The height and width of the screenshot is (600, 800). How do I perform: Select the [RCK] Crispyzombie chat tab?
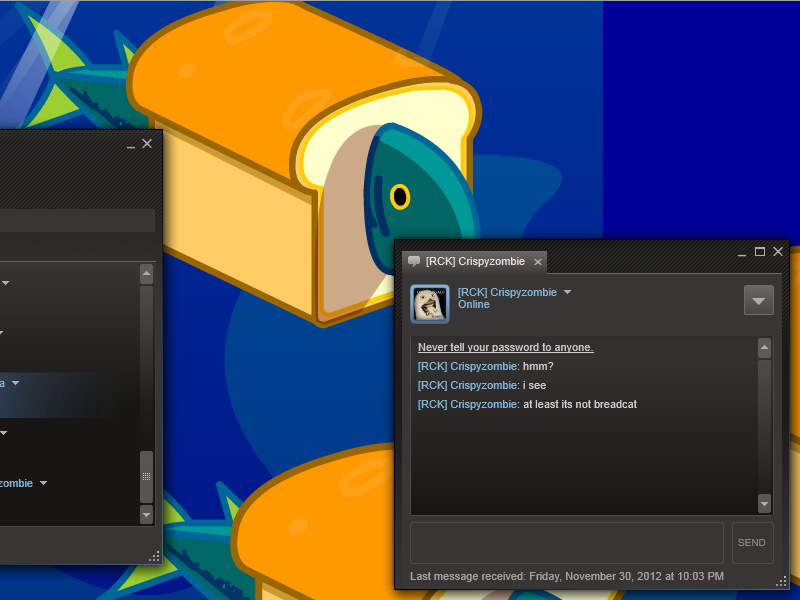pyautogui.click(x=468, y=262)
